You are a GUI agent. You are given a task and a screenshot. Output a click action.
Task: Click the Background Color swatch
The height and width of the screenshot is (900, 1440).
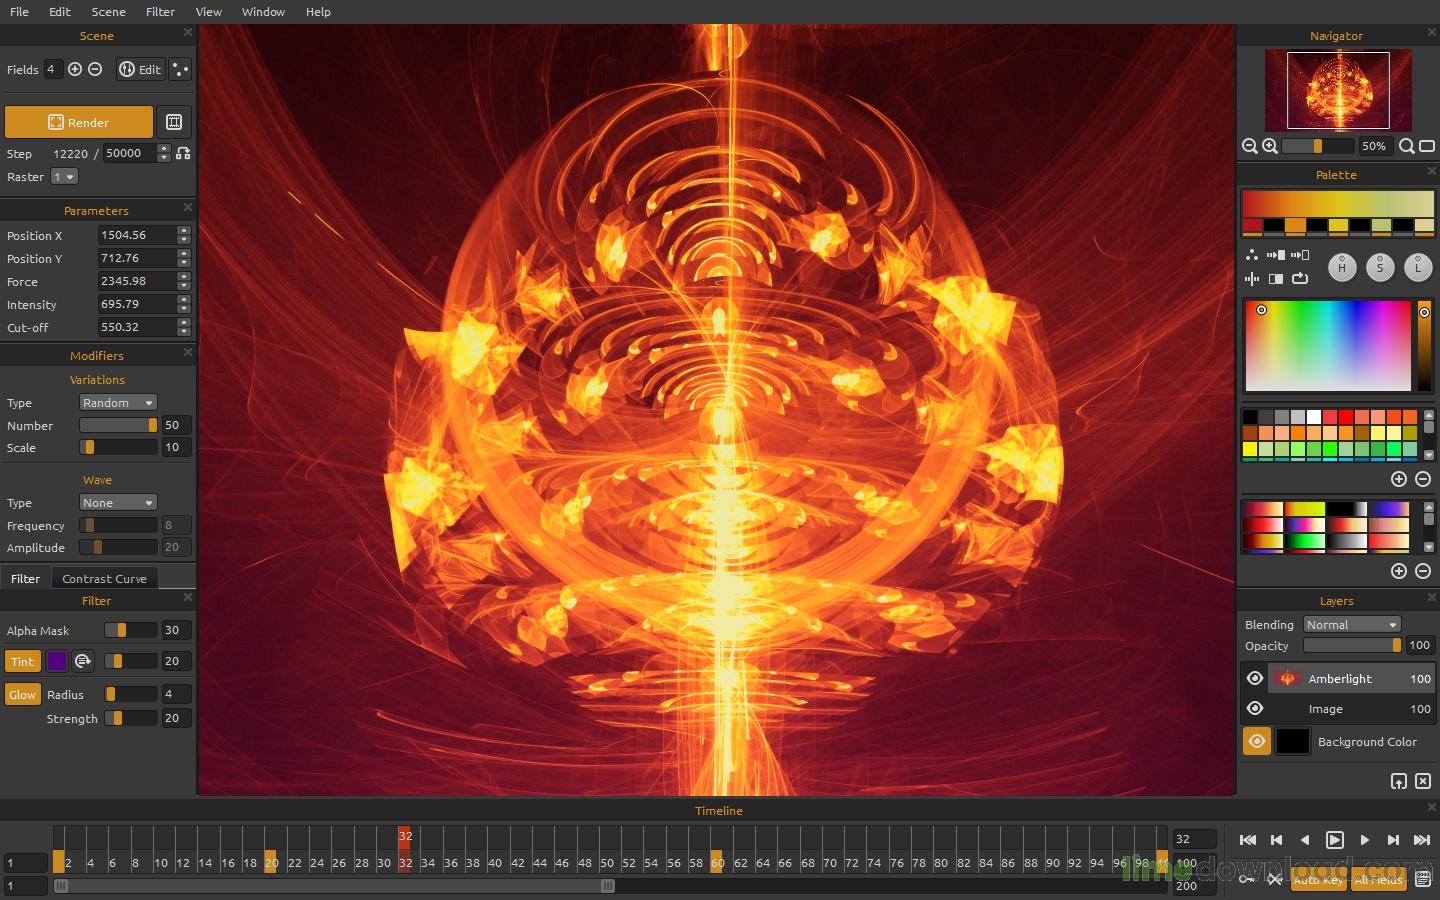[1293, 741]
